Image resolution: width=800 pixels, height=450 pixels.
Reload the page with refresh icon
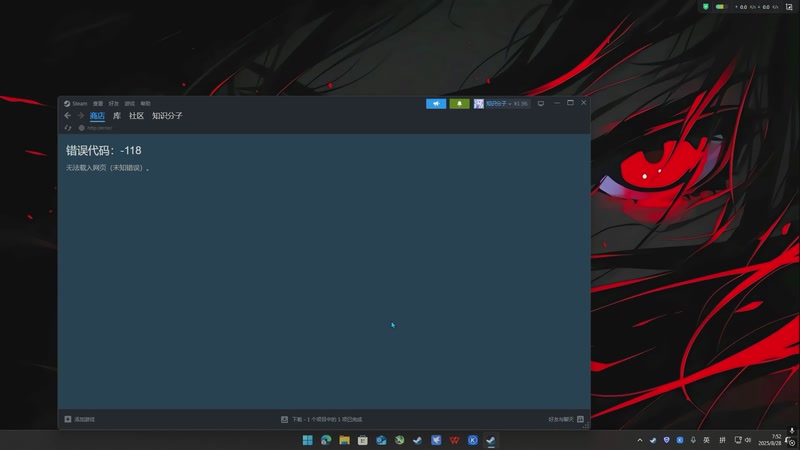pyautogui.click(x=68, y=128)
